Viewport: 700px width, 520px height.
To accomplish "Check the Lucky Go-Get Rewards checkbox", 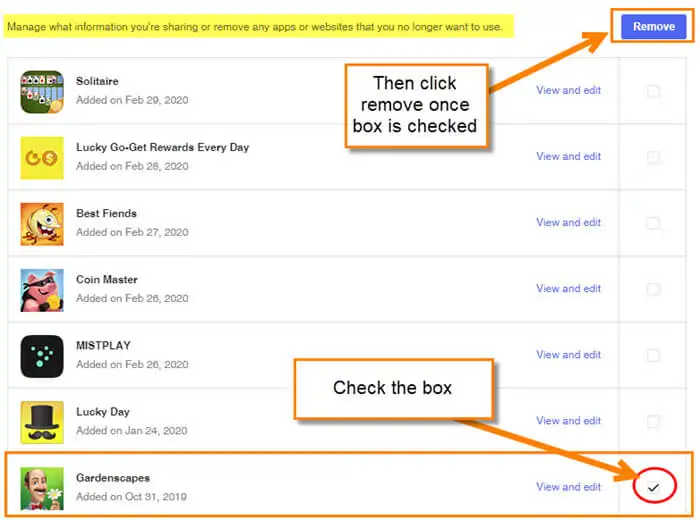I will pyautogui.click(x=653, y=157).
